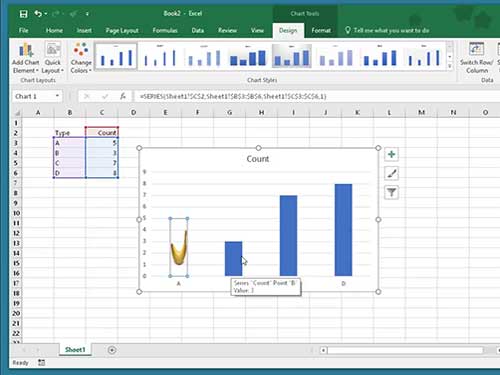Open the File menu
Screen dimensions: 500x375
click(23, 30)
